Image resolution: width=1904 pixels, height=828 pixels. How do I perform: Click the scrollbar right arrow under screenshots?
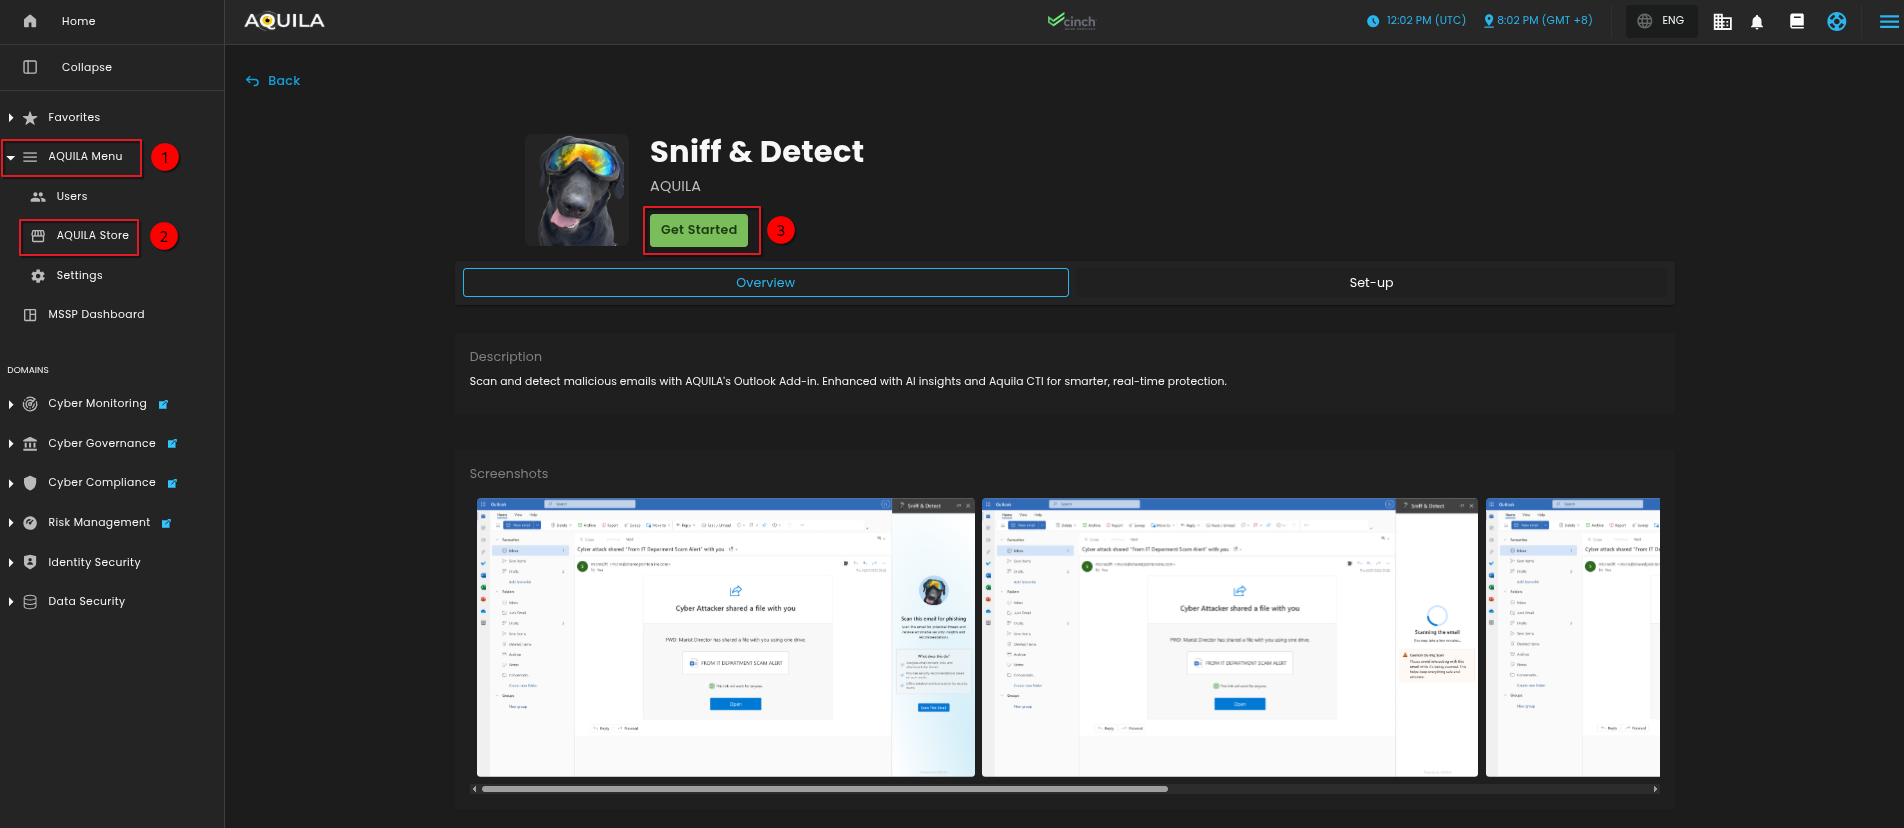click(x=1656, y=789)
